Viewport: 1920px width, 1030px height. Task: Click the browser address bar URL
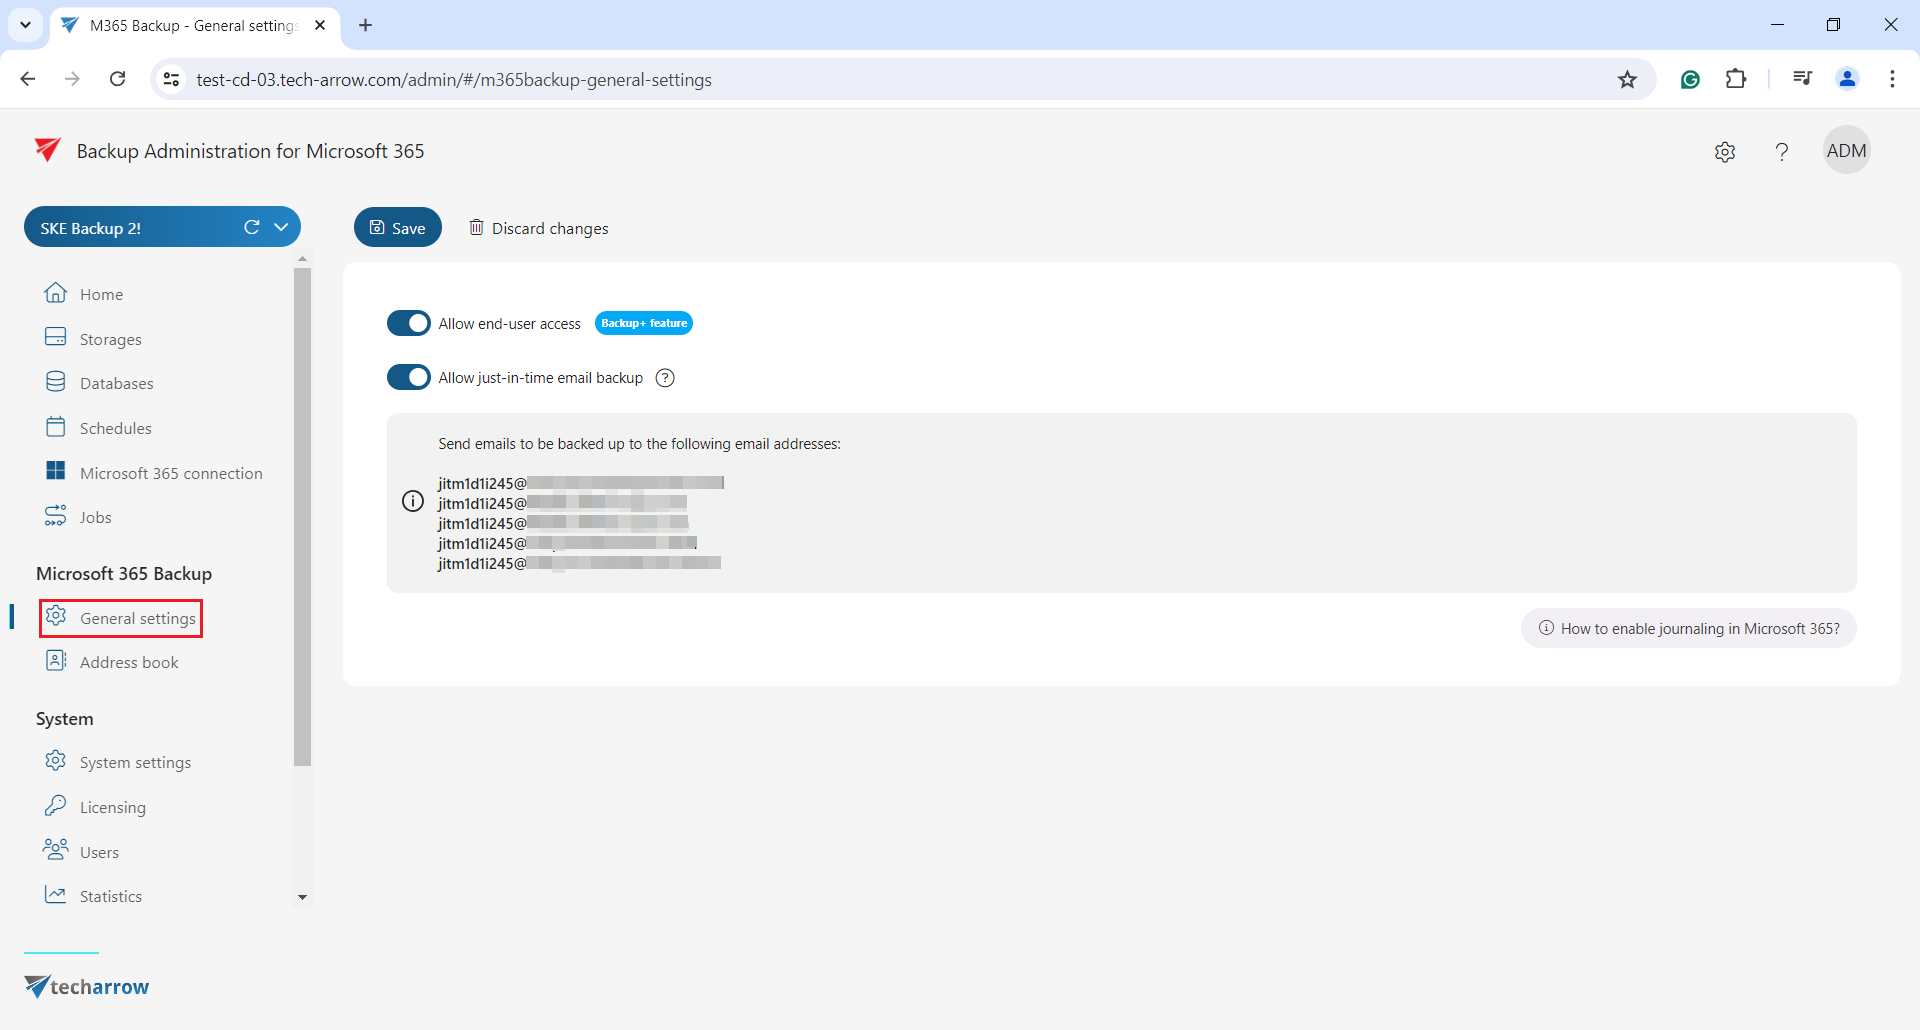(x=454, y=79)
